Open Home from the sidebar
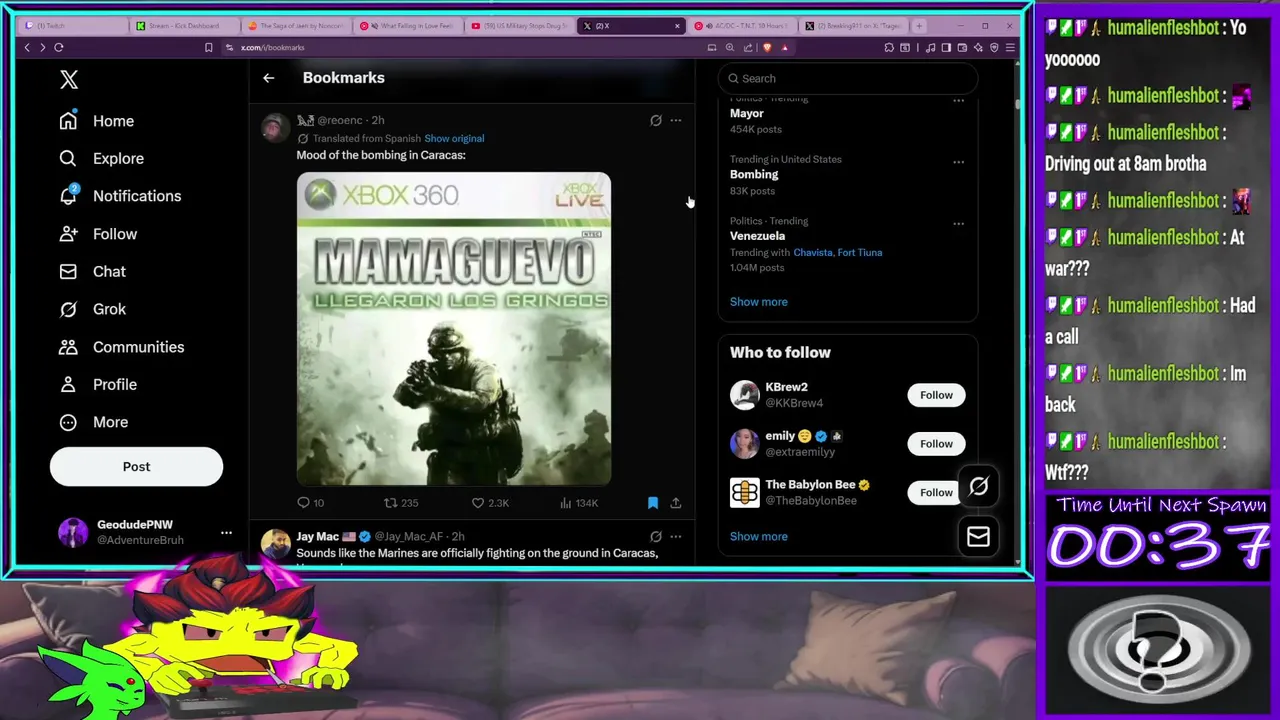 (96, 121)
